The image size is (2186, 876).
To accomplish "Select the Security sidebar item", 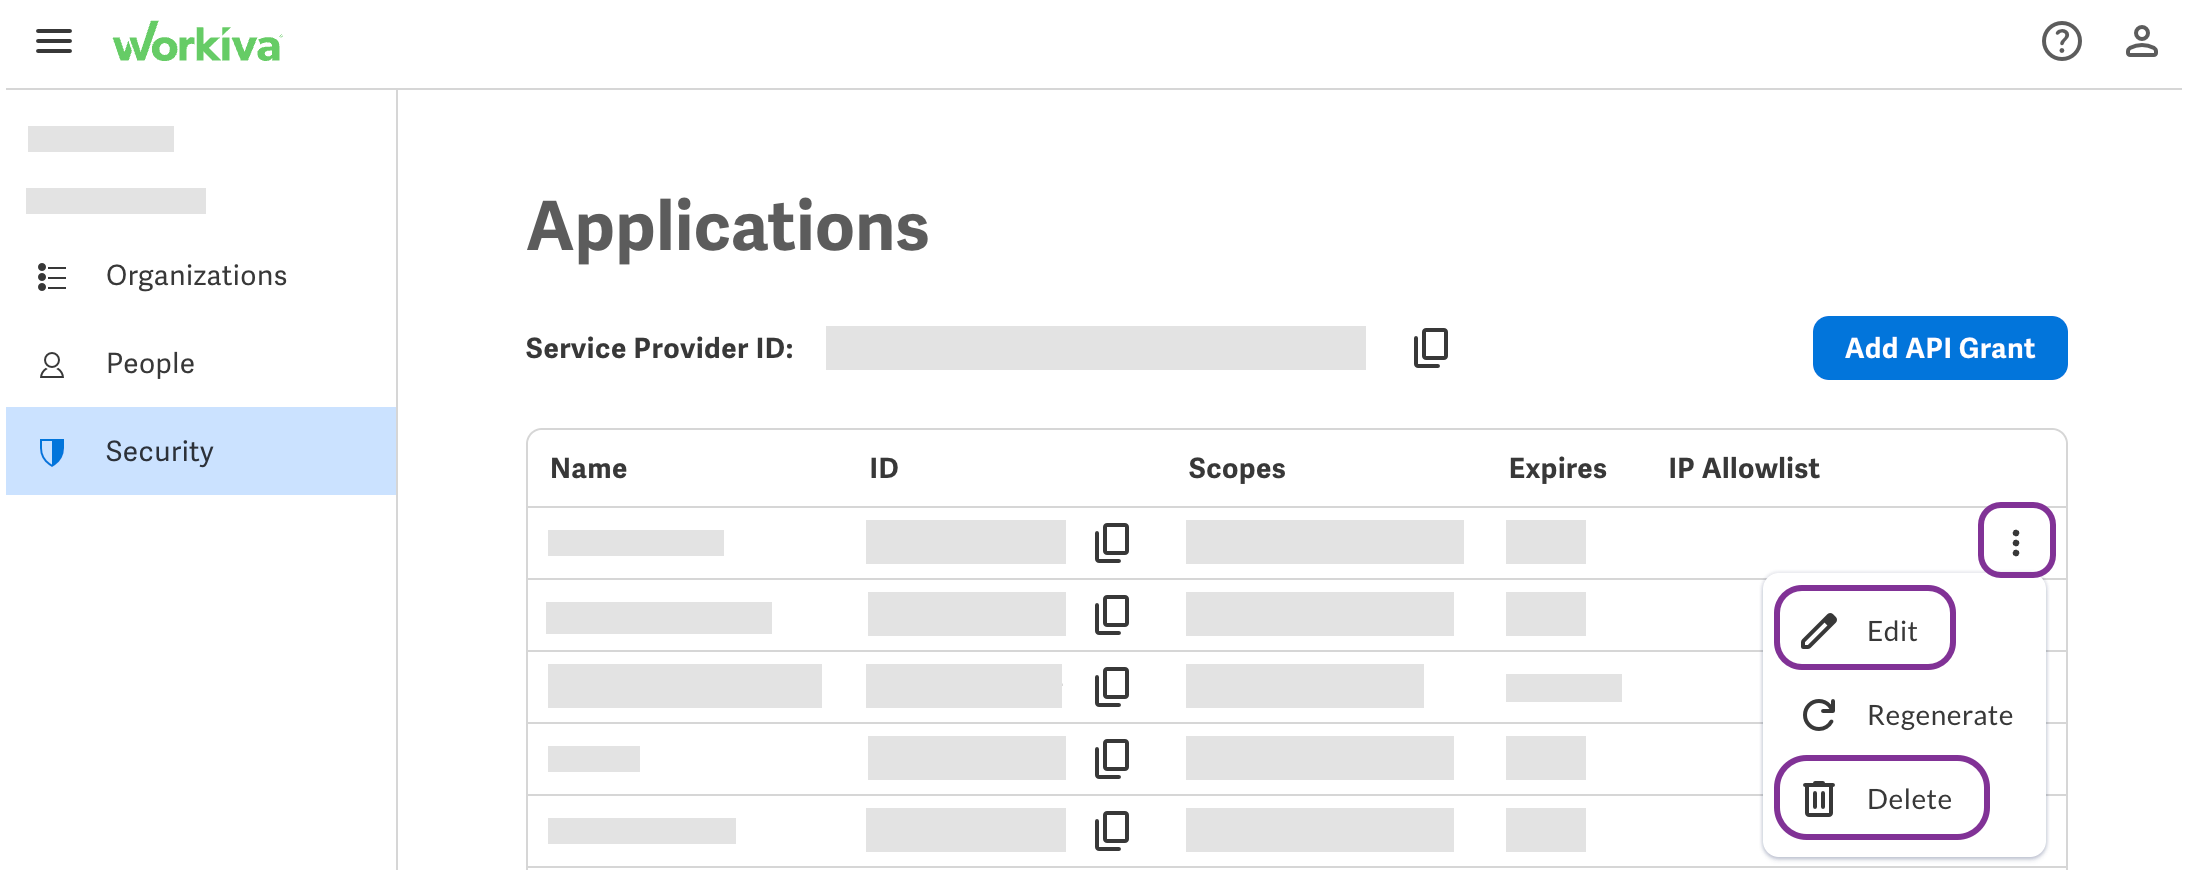I will (x=160, y=452).
